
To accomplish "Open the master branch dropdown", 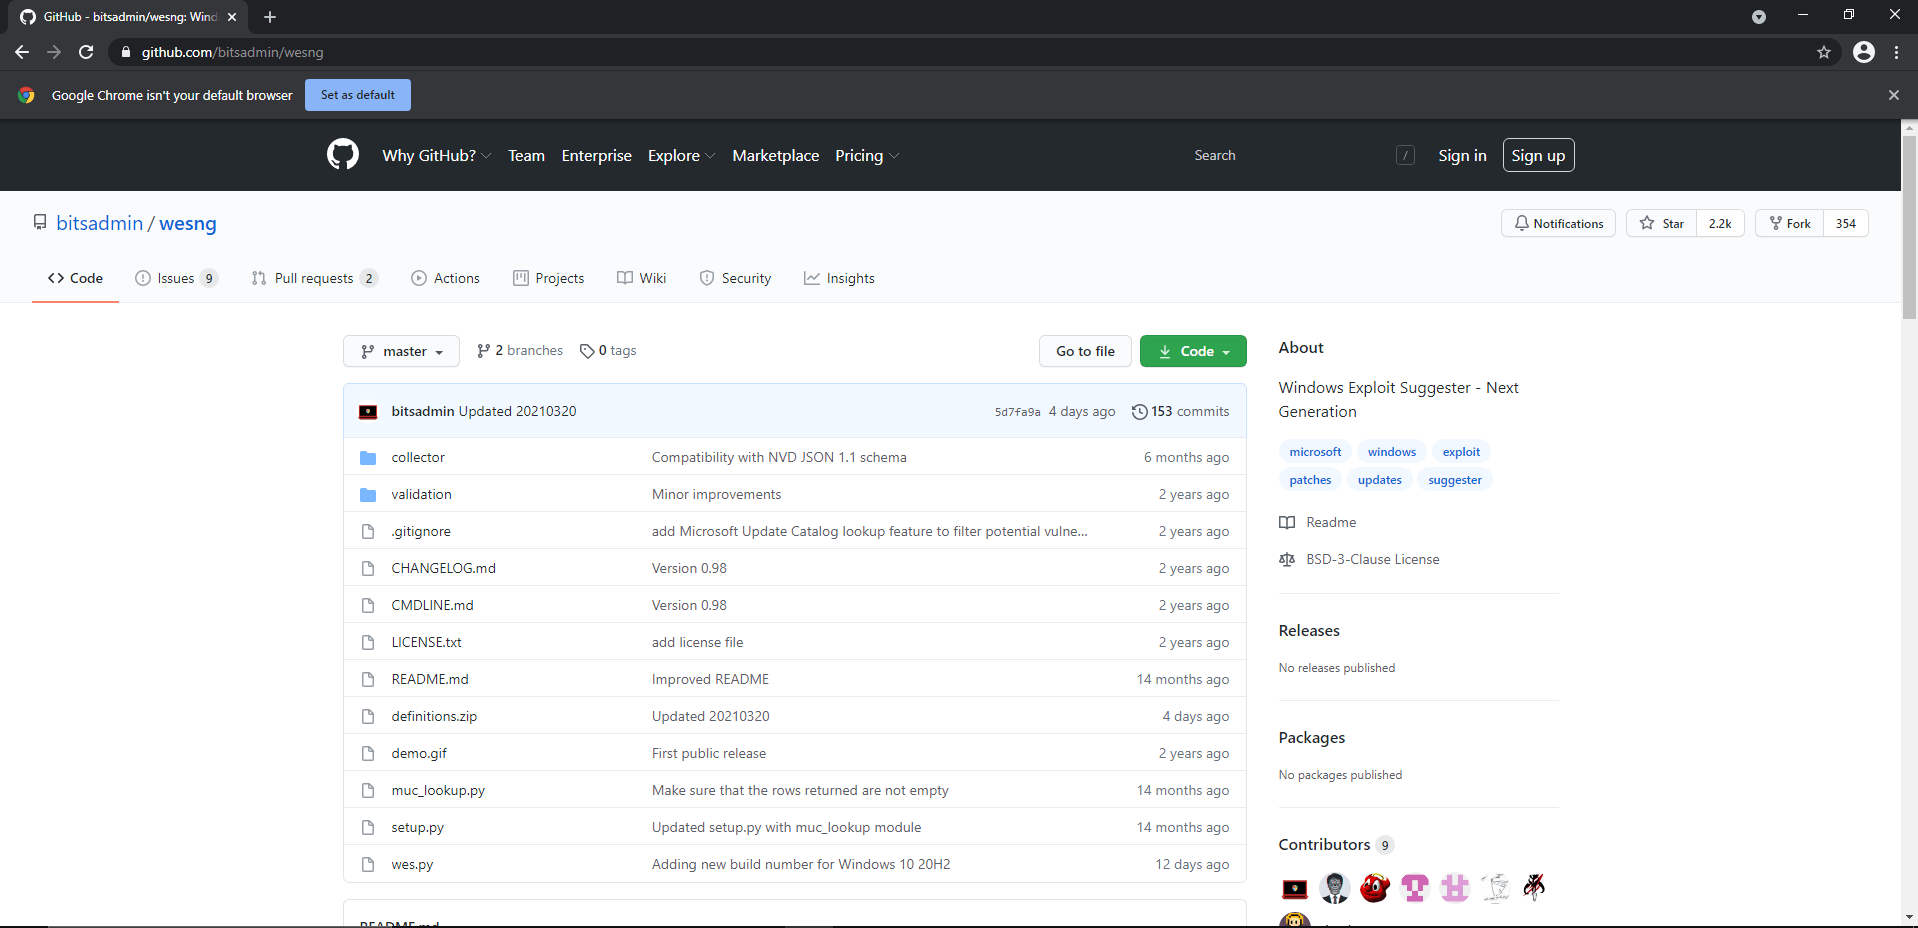I will [x=401, y=351].
